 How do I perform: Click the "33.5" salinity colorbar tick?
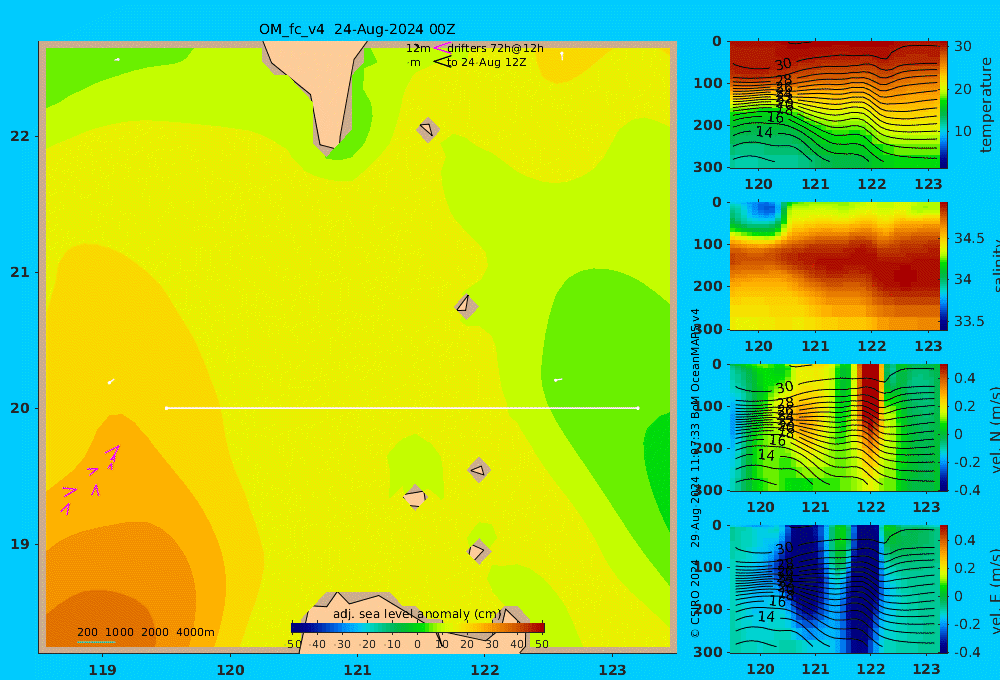click(969, 321)
